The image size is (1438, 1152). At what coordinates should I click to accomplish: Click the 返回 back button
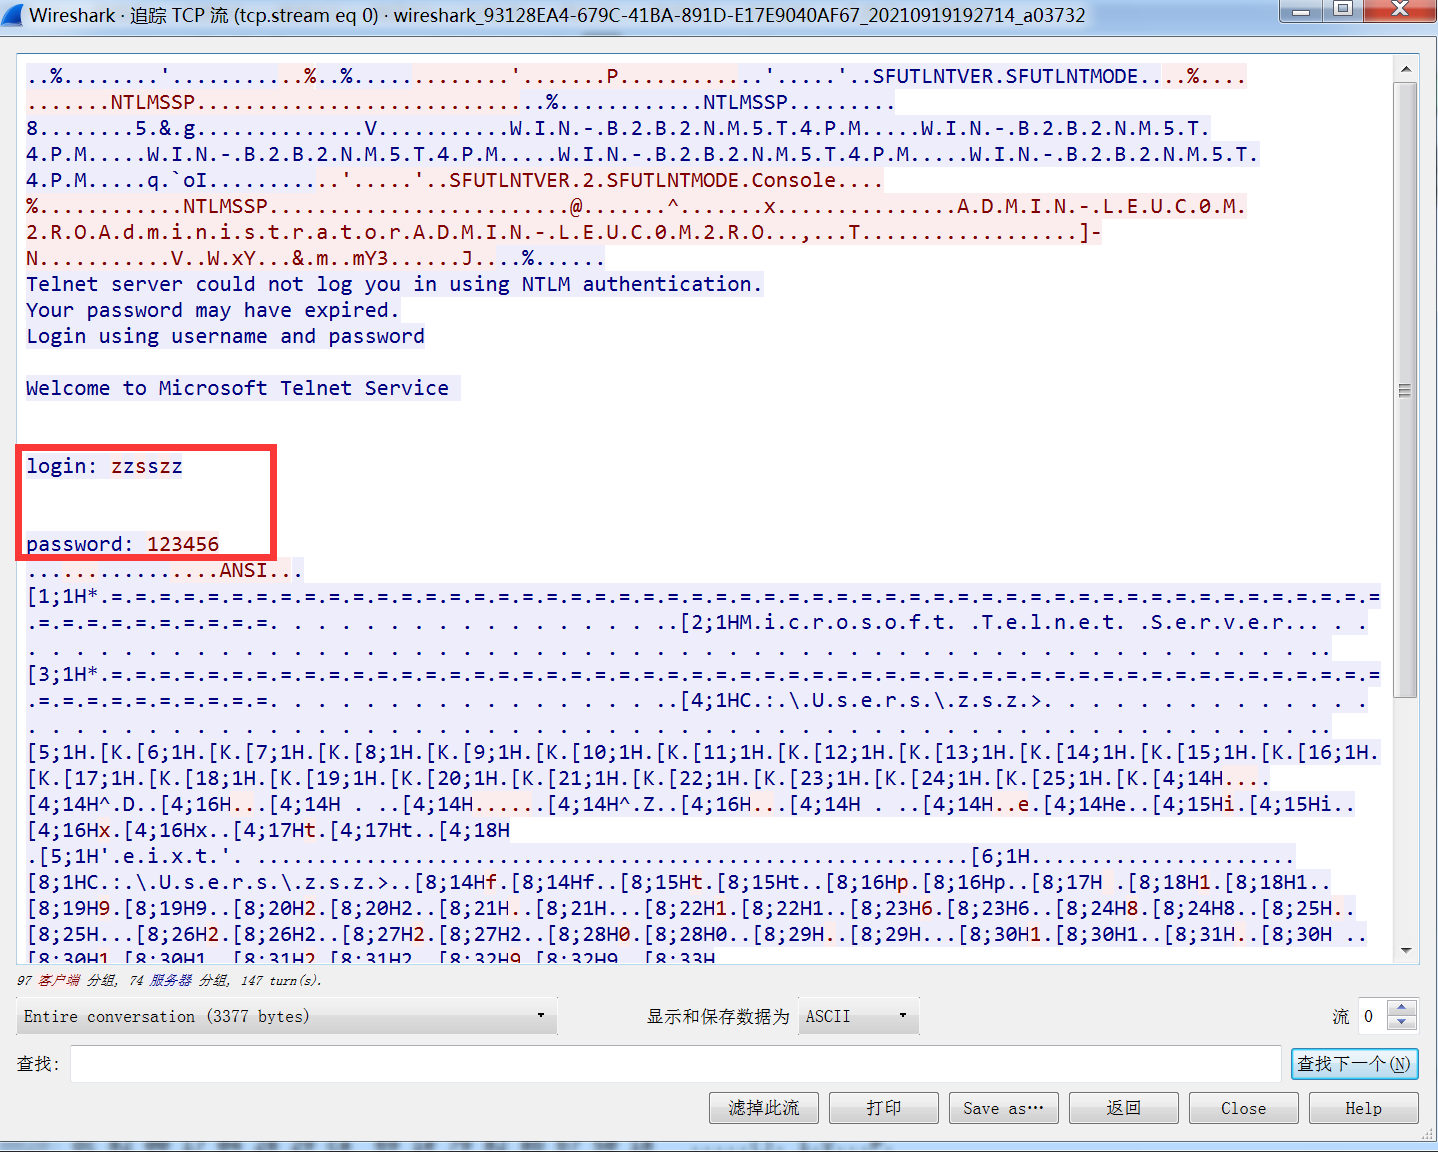pyautogui.click(x=1123, y=1108)
